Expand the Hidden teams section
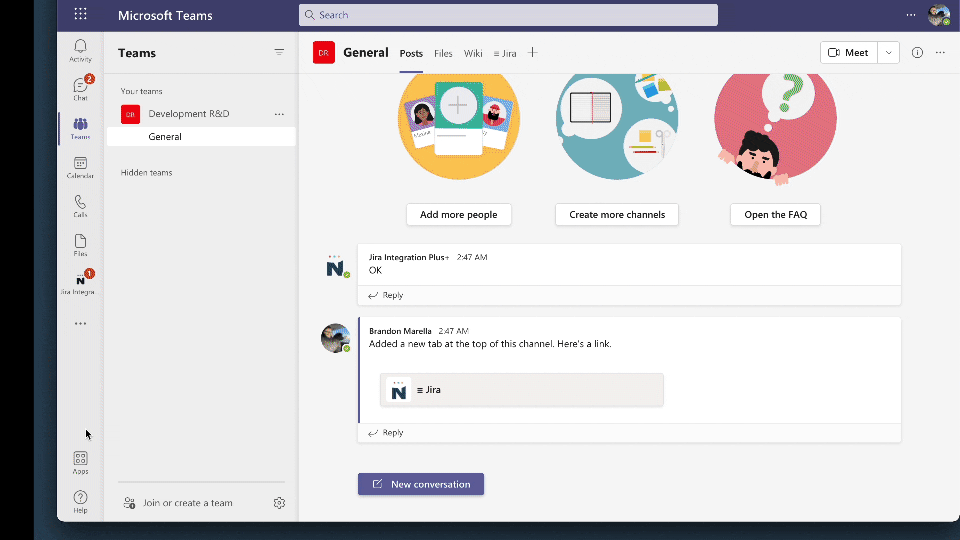The width and height of the screenshot is (960, 540). [x=146, y=173]
